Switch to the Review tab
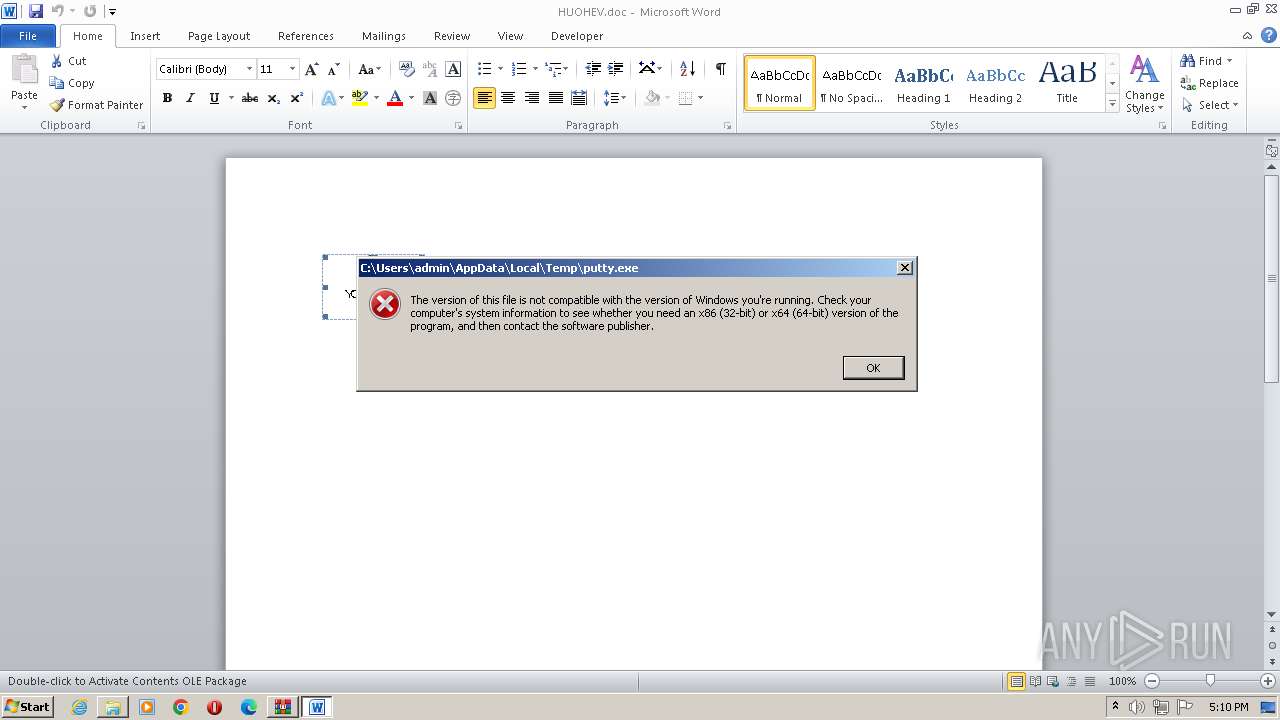Viewport: 1280px width, 720px height. tap(452, 36)
